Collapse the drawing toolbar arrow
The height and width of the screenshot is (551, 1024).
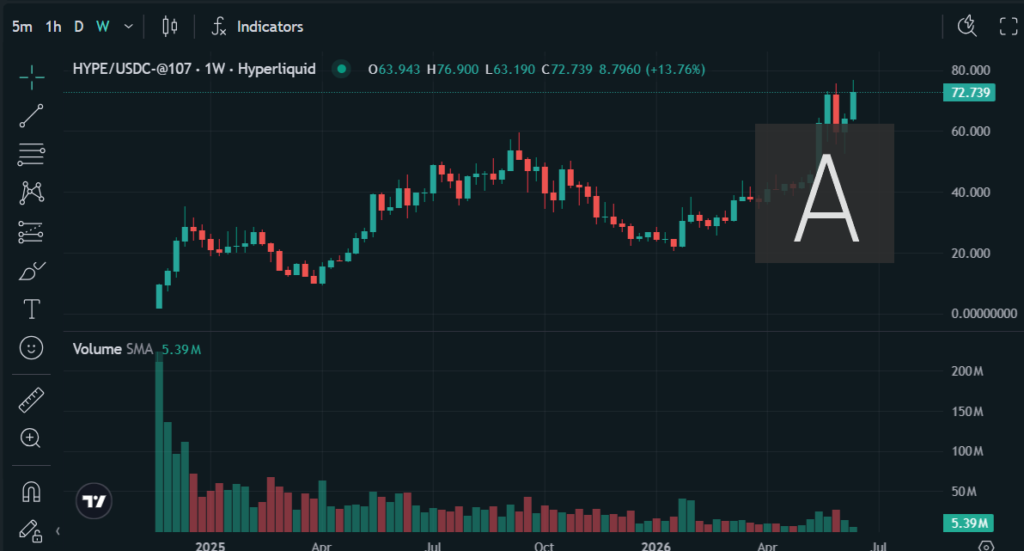point(58,531)
